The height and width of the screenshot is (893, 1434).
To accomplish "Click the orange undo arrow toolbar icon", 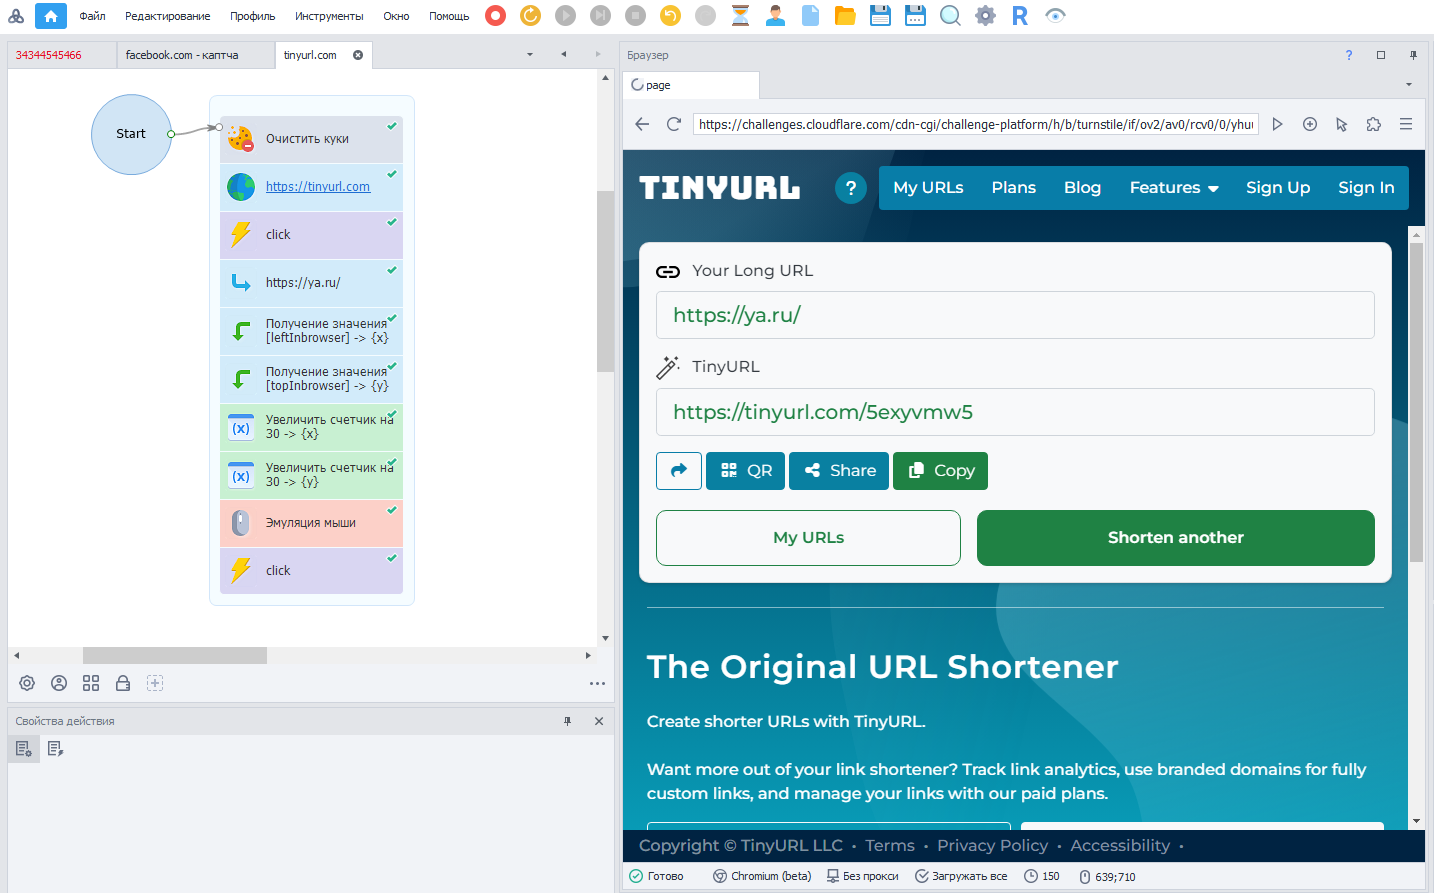I will coord(670,15).
